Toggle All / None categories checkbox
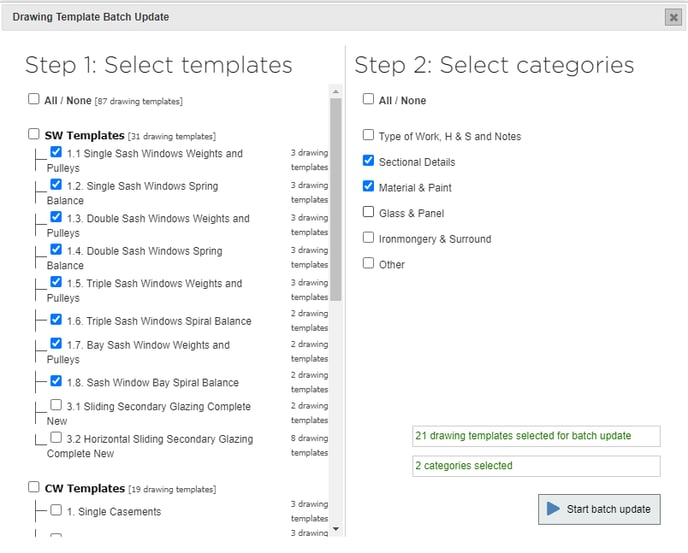The height and width of the screenshot is (553, 688). (369, 100)
